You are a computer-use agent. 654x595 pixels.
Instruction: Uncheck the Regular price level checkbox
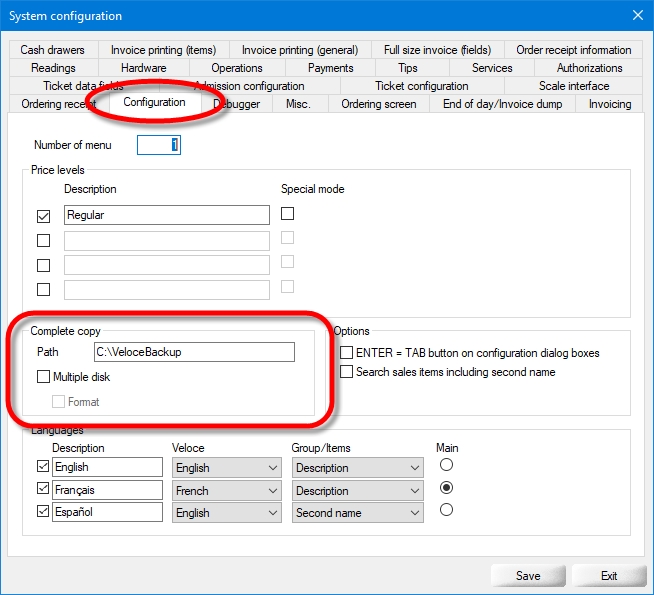click(x=43, y=215)
